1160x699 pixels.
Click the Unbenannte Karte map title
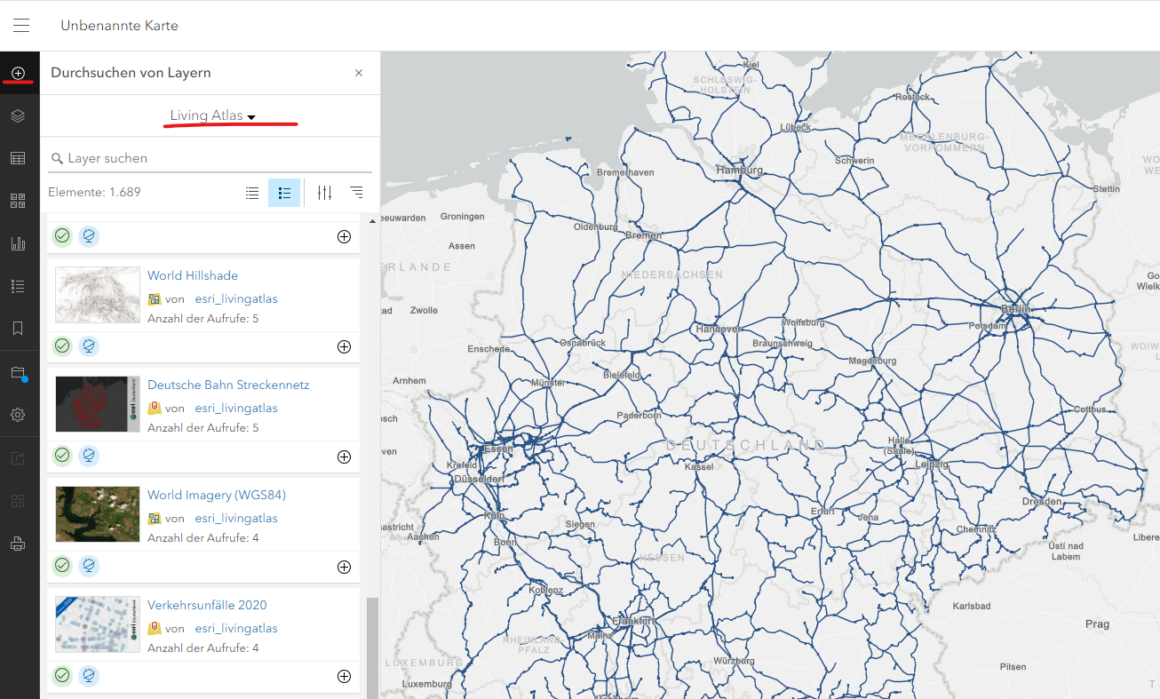119,25
